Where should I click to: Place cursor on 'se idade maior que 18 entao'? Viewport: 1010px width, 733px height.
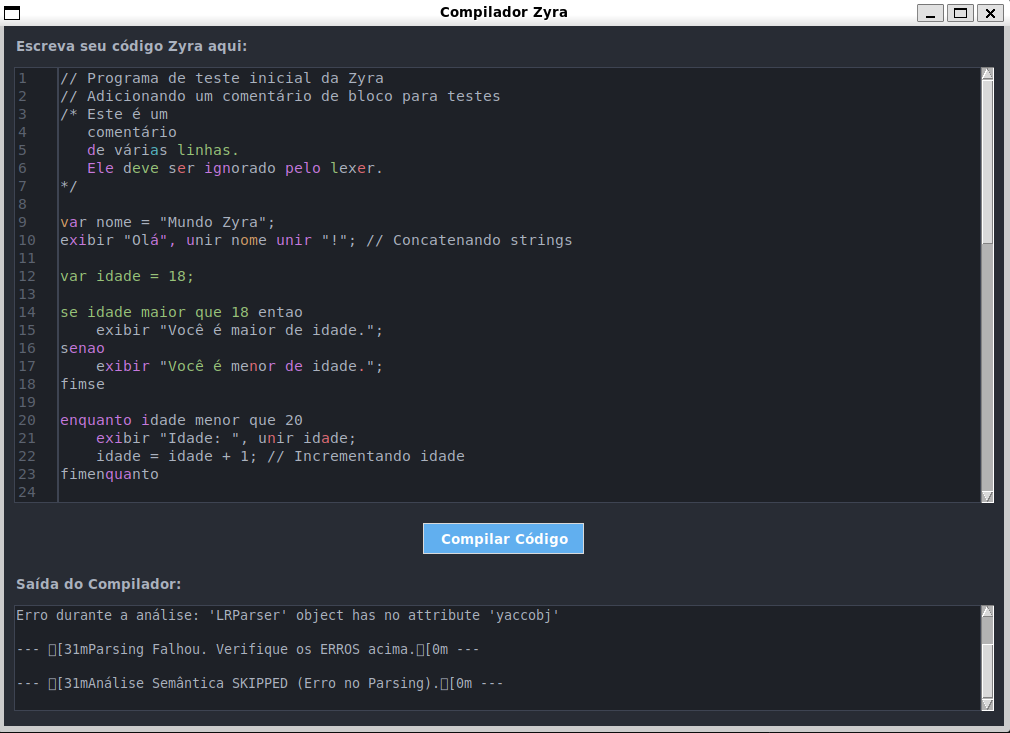coord(181,312)
